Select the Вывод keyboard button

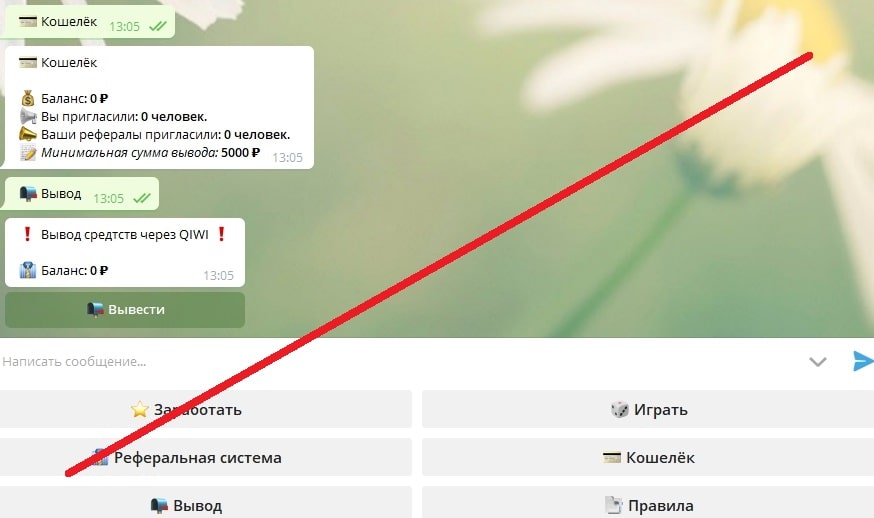[x=206, y=504]
